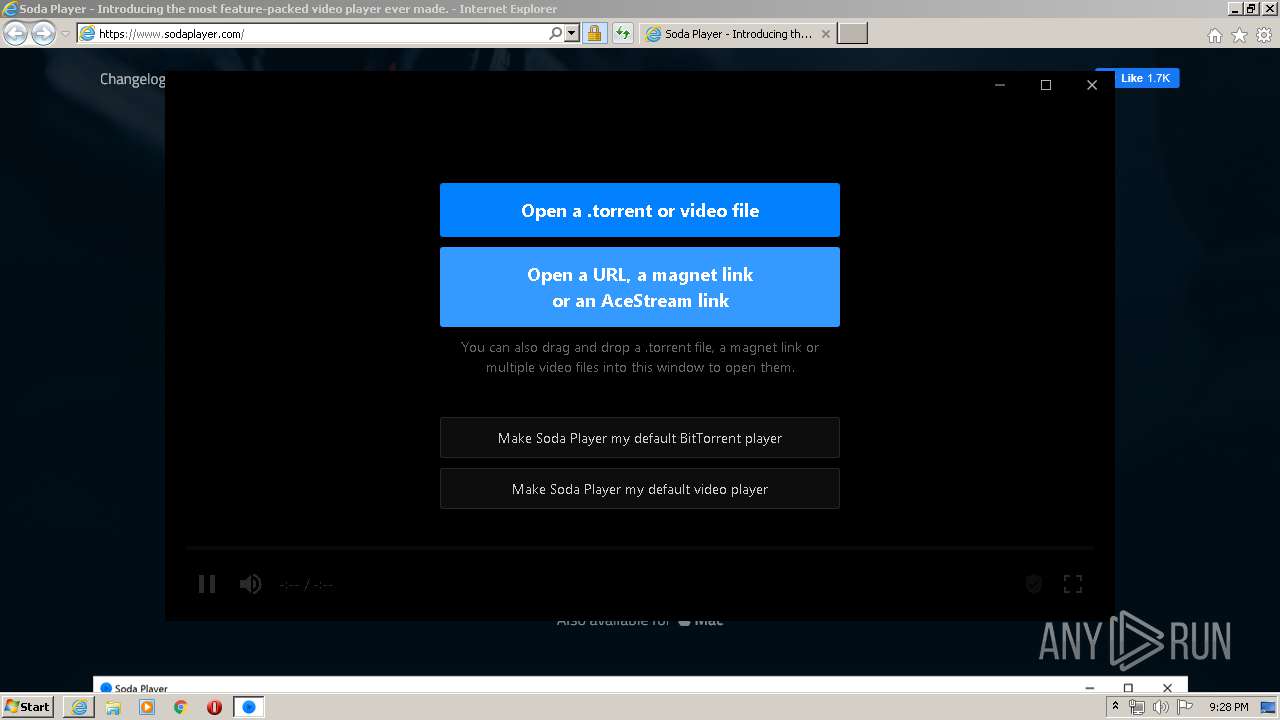This screenshot has height=720, width=1280.
Task: Open the network status tray icon
Action: pyautogui.click(x=1137, y=707)
